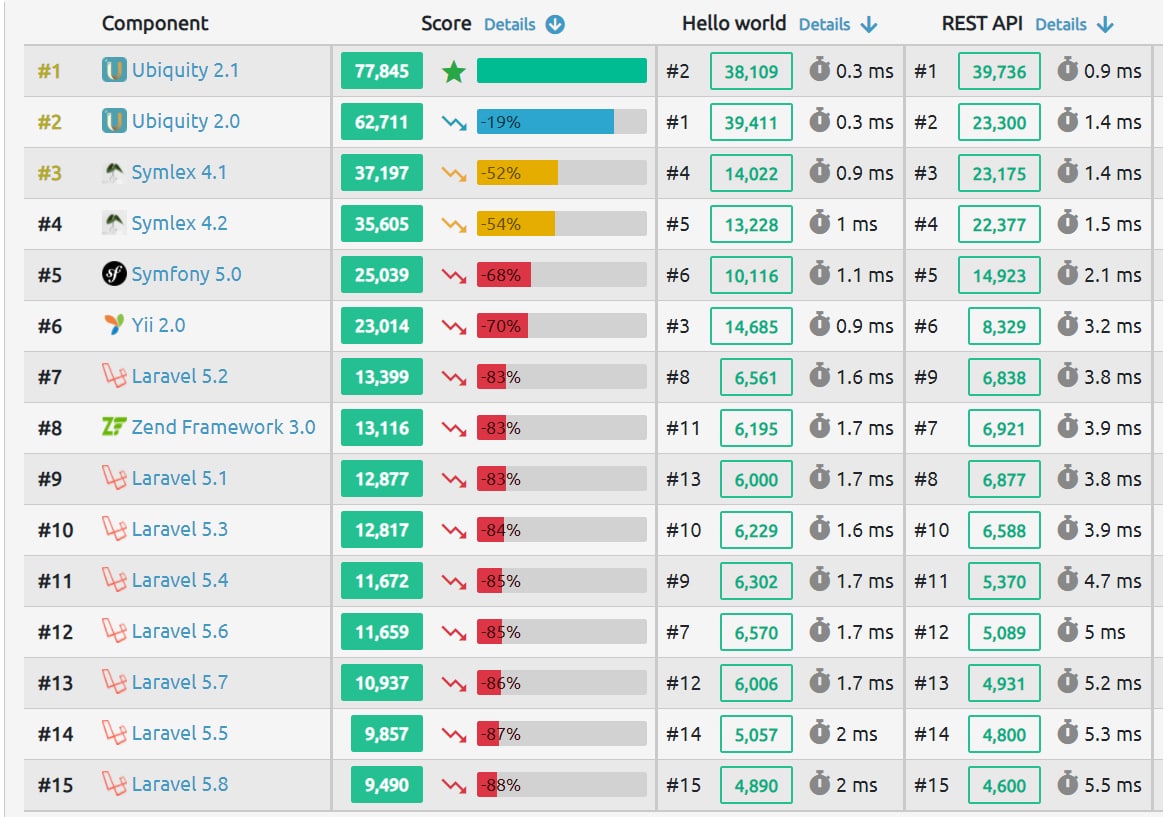Image resolution: width=1163 pixels, height=817 pixels.
Task: Click the green full score bar for Ubiquity 2.1
Action: (x=561, y=71)
